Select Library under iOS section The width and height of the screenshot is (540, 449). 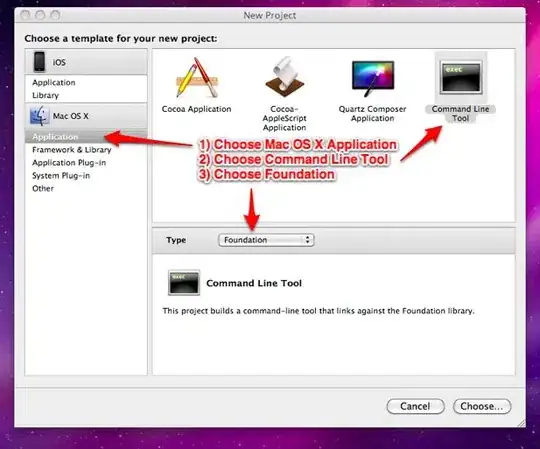pyautogui.click(x=45, y=95)
